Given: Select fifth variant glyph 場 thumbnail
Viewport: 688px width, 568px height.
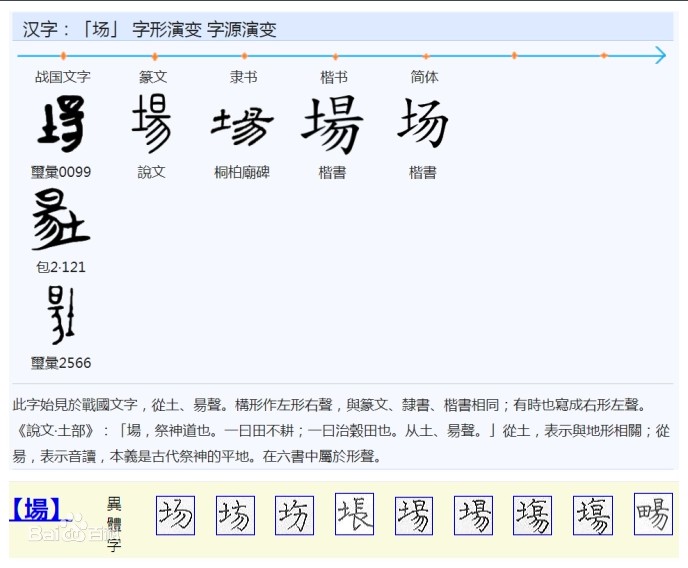Looking at the screenshot, I should point(414,516).
